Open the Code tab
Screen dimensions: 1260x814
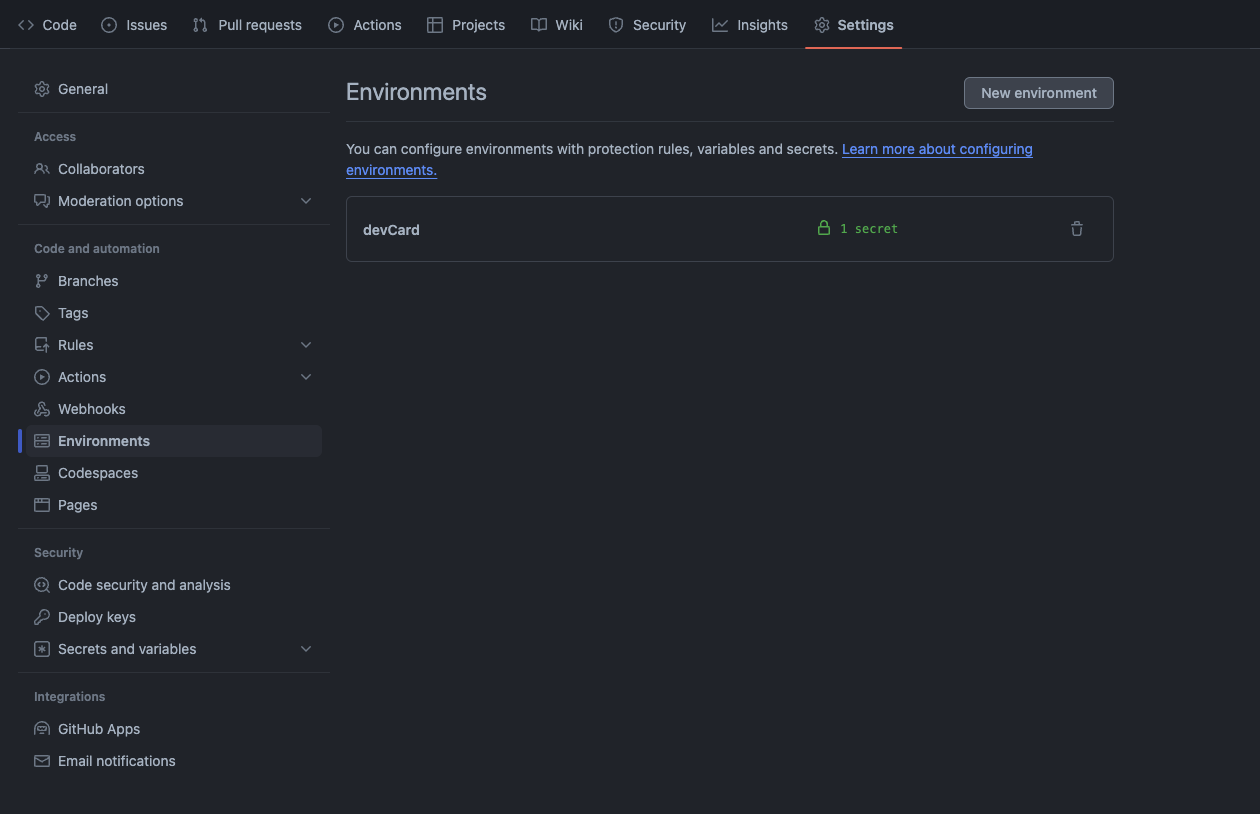[47, 25]
